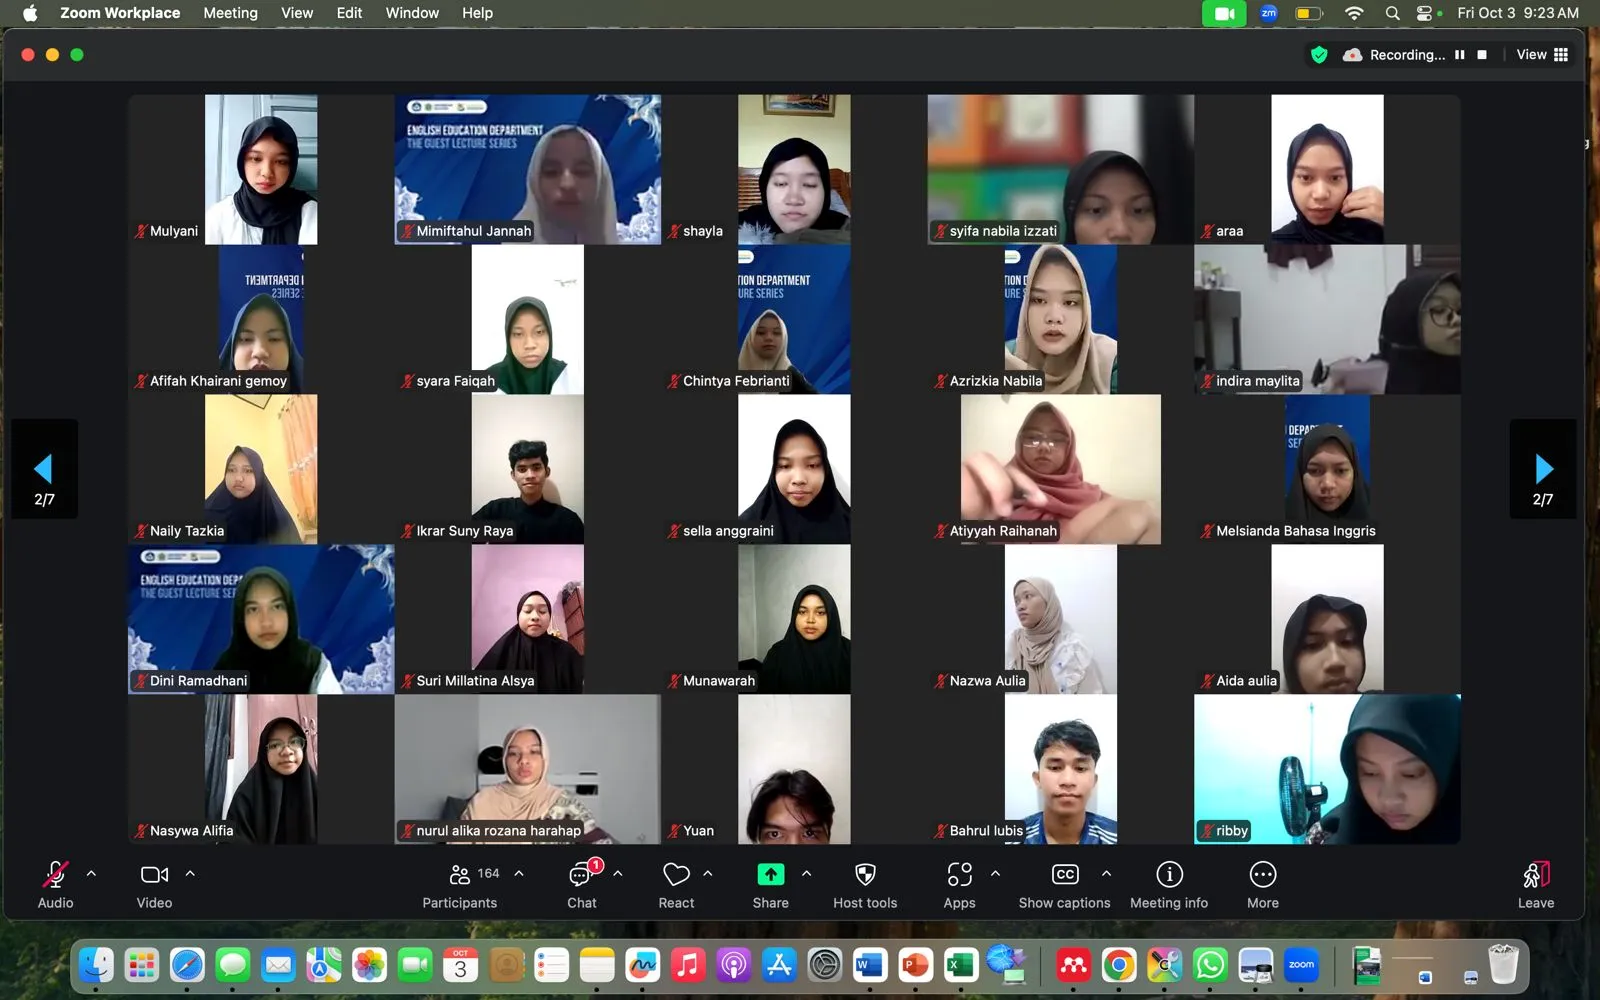Open the Meeting menu in menu bar
This screenshot has width=1600, height=1000.
tap(230, 13)
